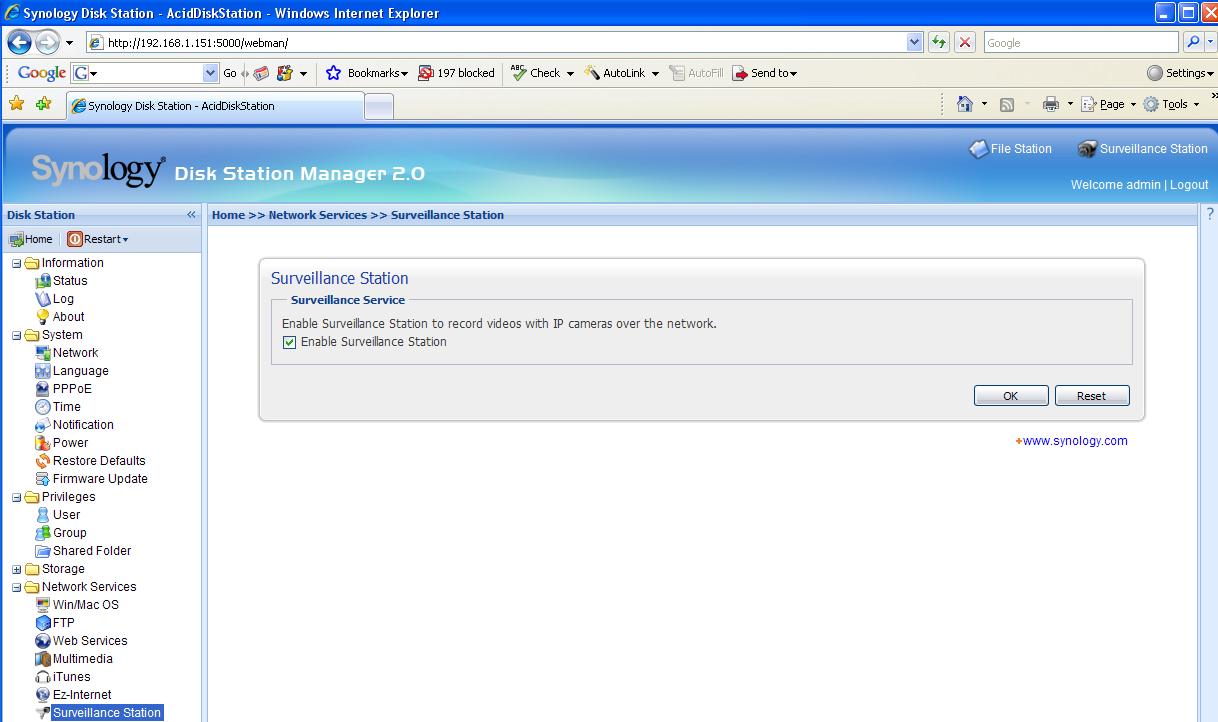Open the Send to menu
1218x722 pixels.
765,73
